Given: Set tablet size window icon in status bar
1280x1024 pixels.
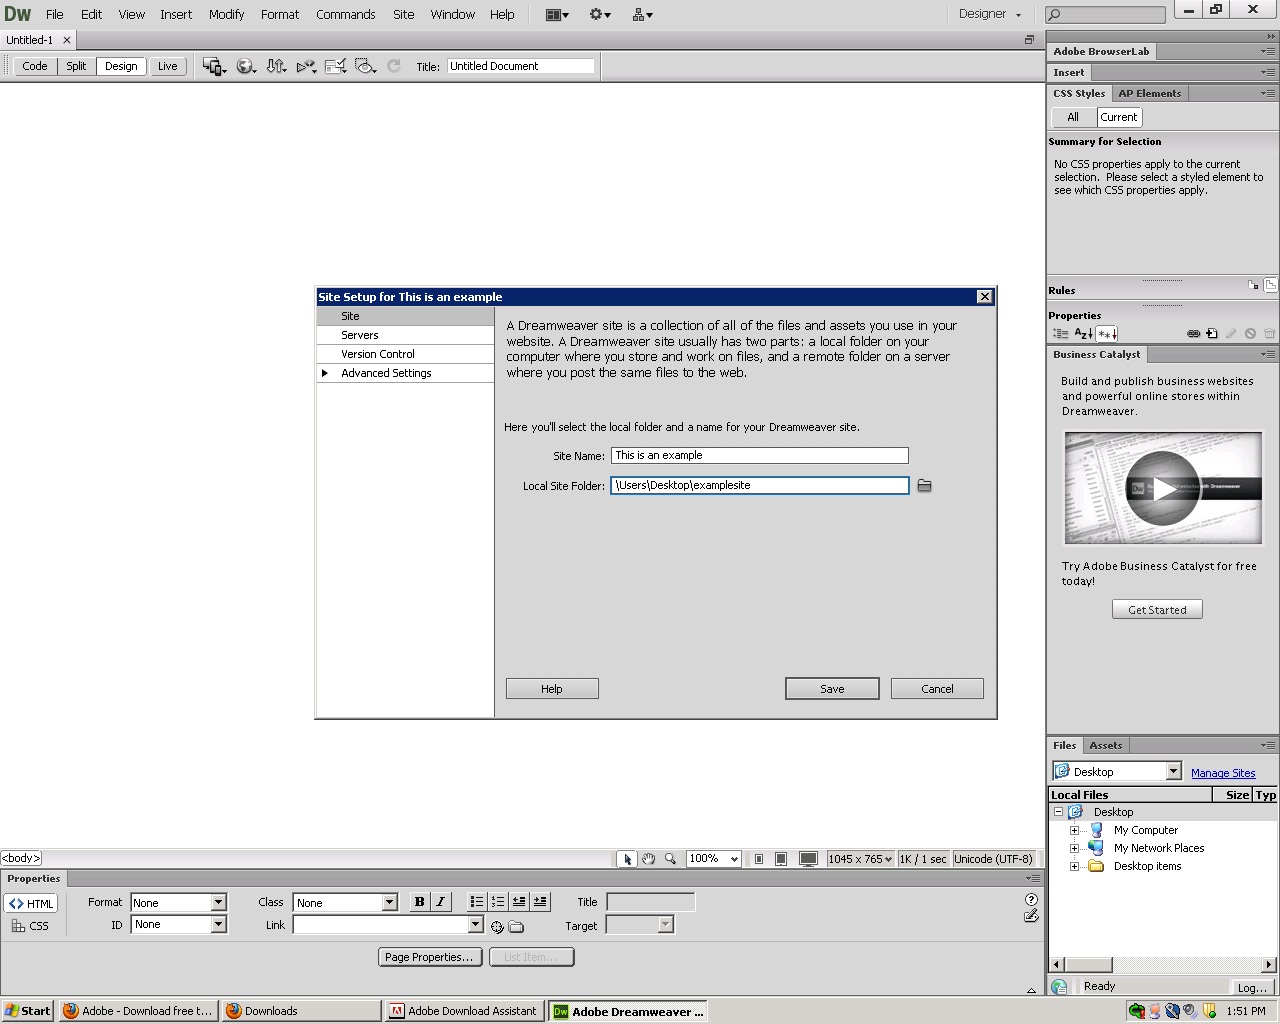Looking at the screenshot, I should tap(781, 859).
